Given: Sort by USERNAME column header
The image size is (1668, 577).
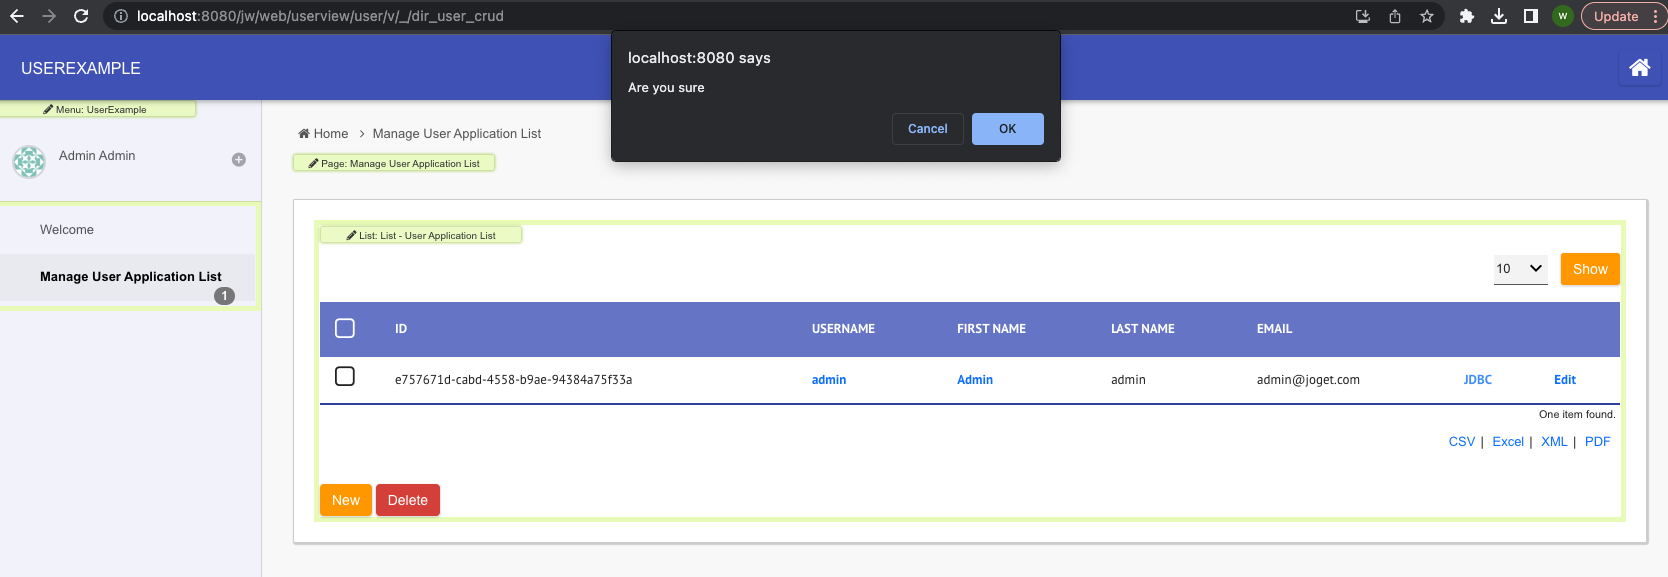Looking at the screenshot, I should click(843, 329).
